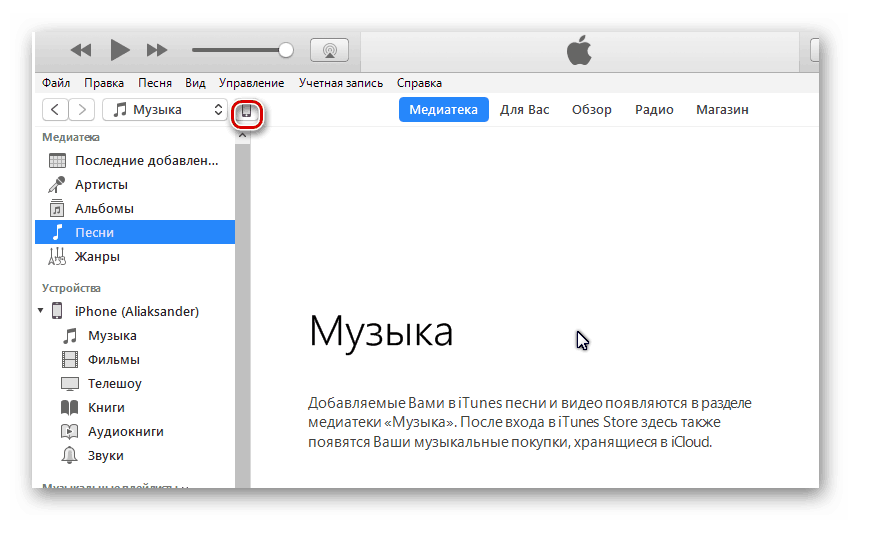Viewport: 885px width, 555px height.
Task: Click the Устройства sidebar section header
Action: coord(71,288)
